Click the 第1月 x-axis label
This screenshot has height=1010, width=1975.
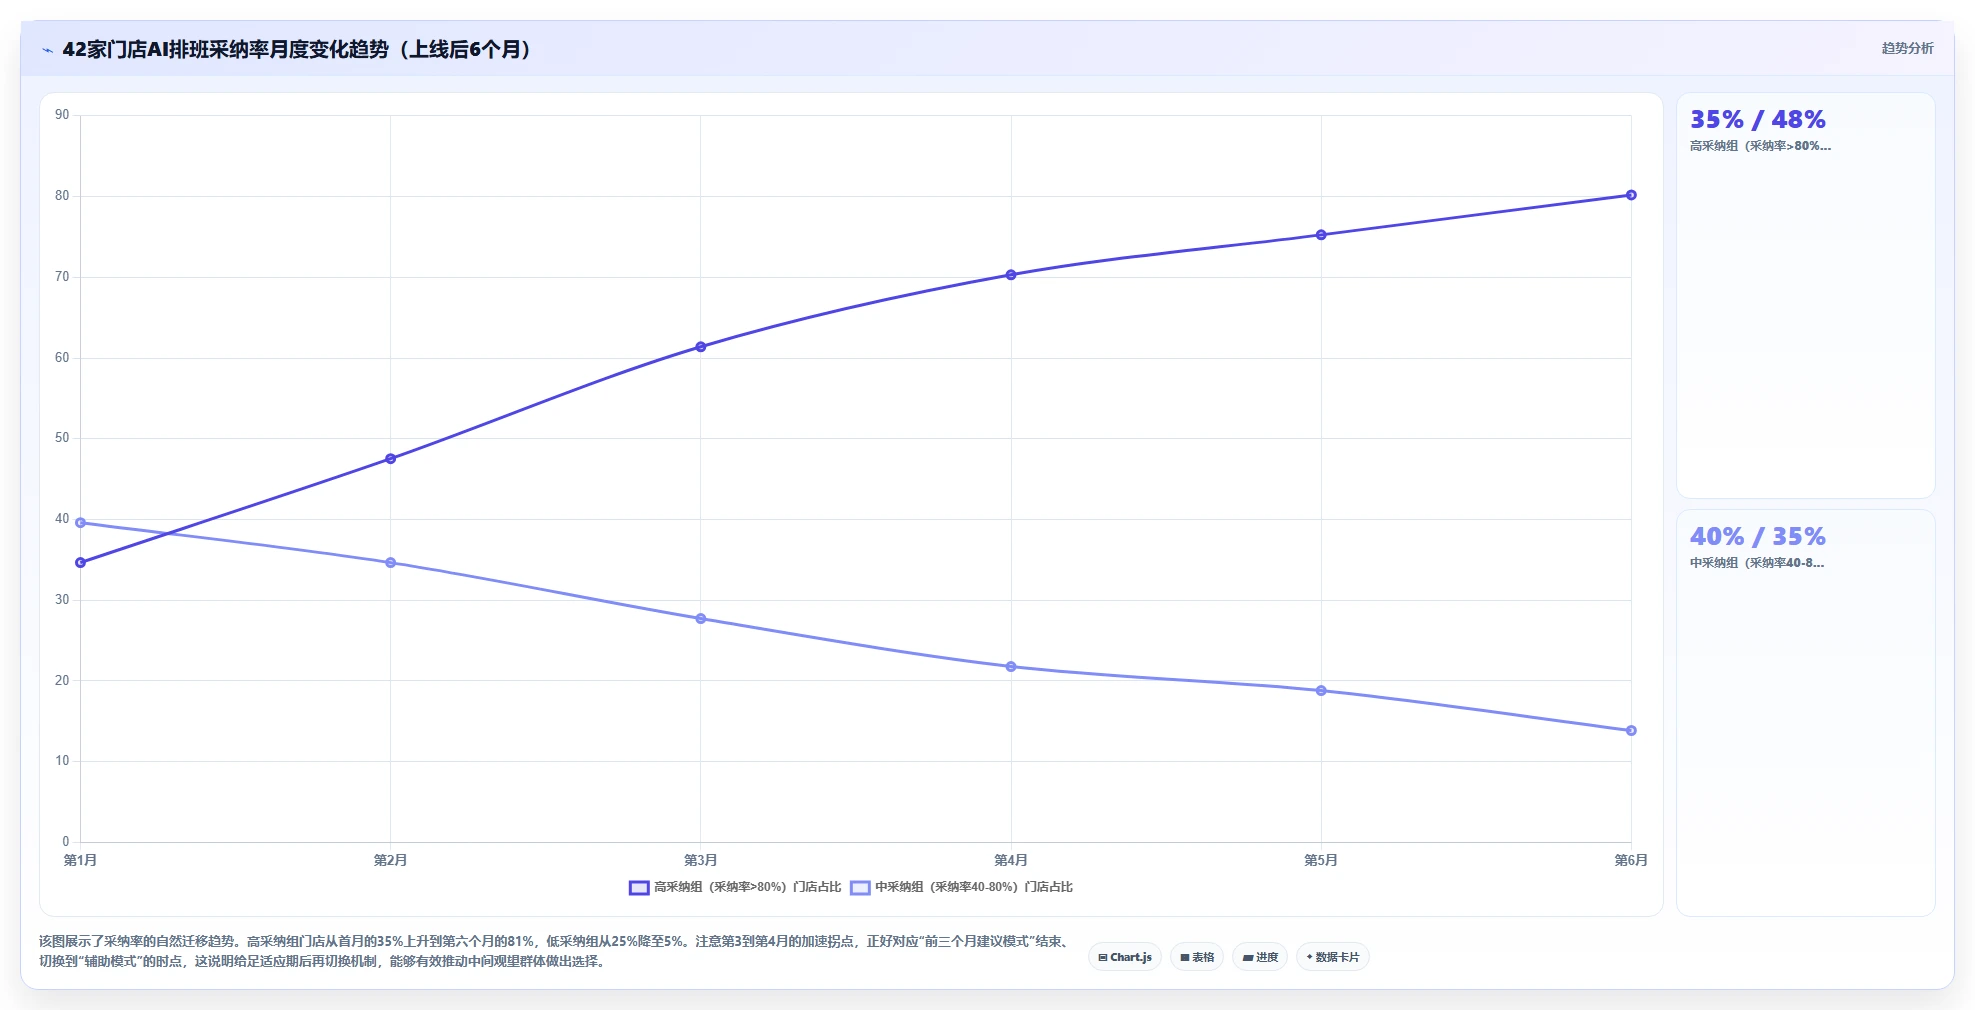tap(81, 860)
